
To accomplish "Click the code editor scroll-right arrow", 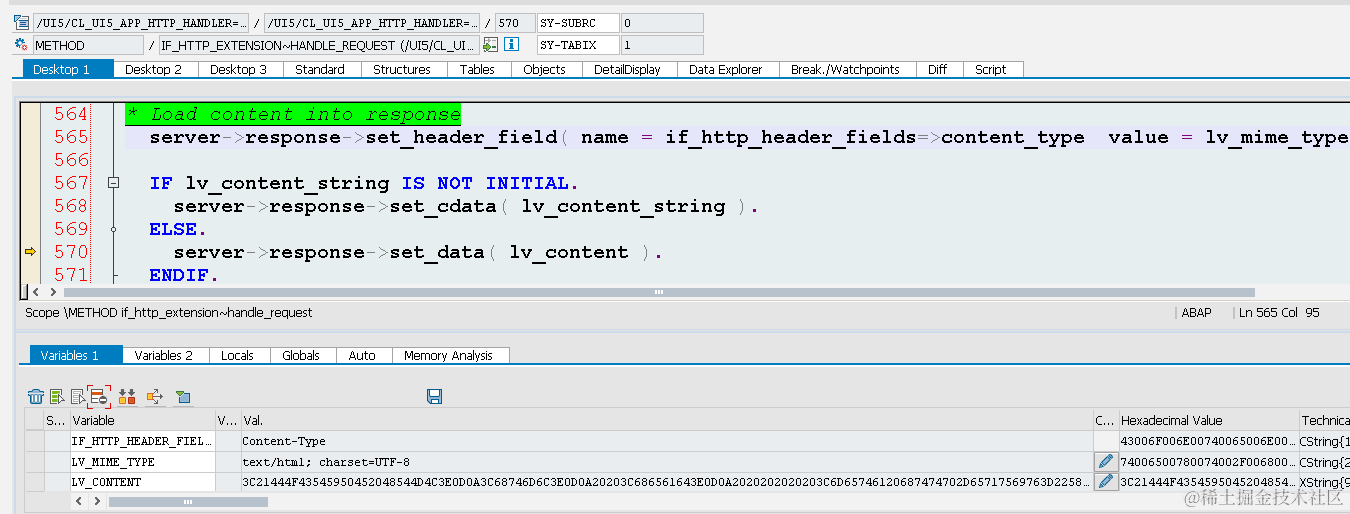I will pyautogui.click(x=54, y=292).
